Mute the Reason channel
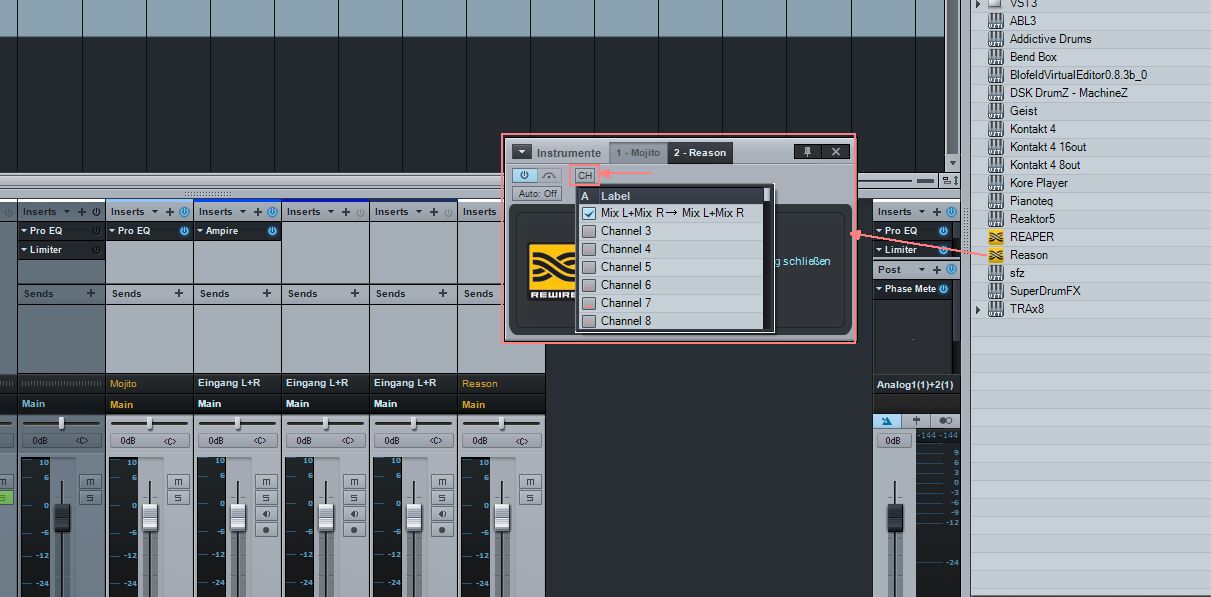 (x=529, y=482)
